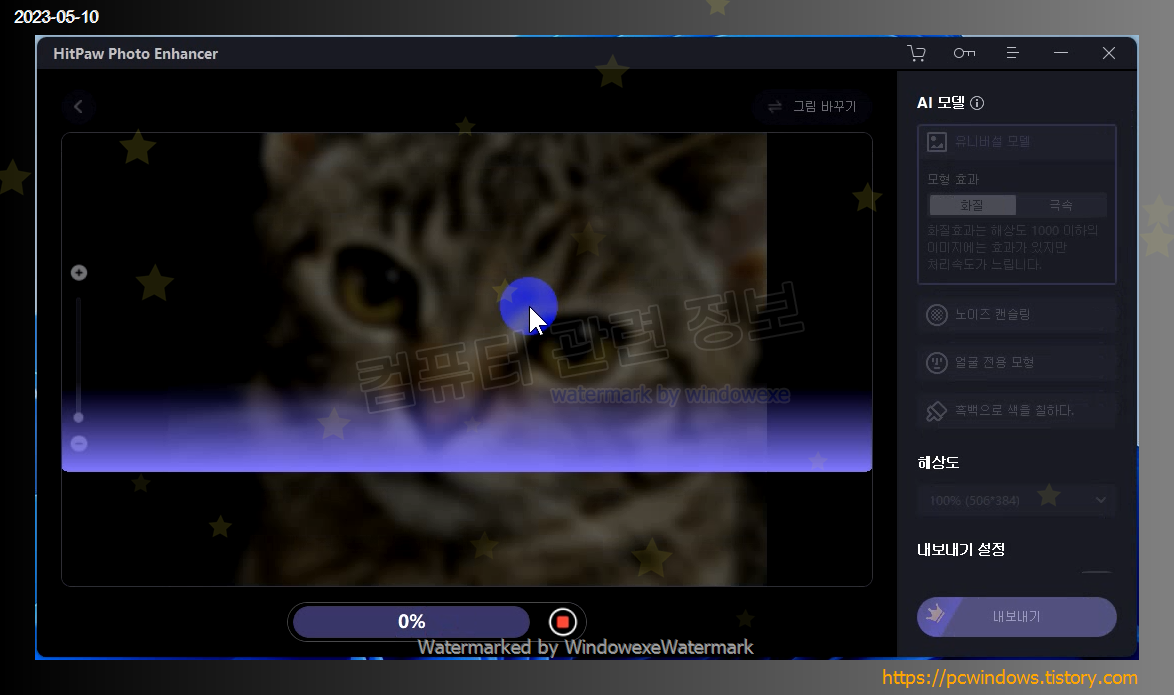Select the 유니버설 모델 option
Screen dimensions: 1174x695
coord(1017,142)
